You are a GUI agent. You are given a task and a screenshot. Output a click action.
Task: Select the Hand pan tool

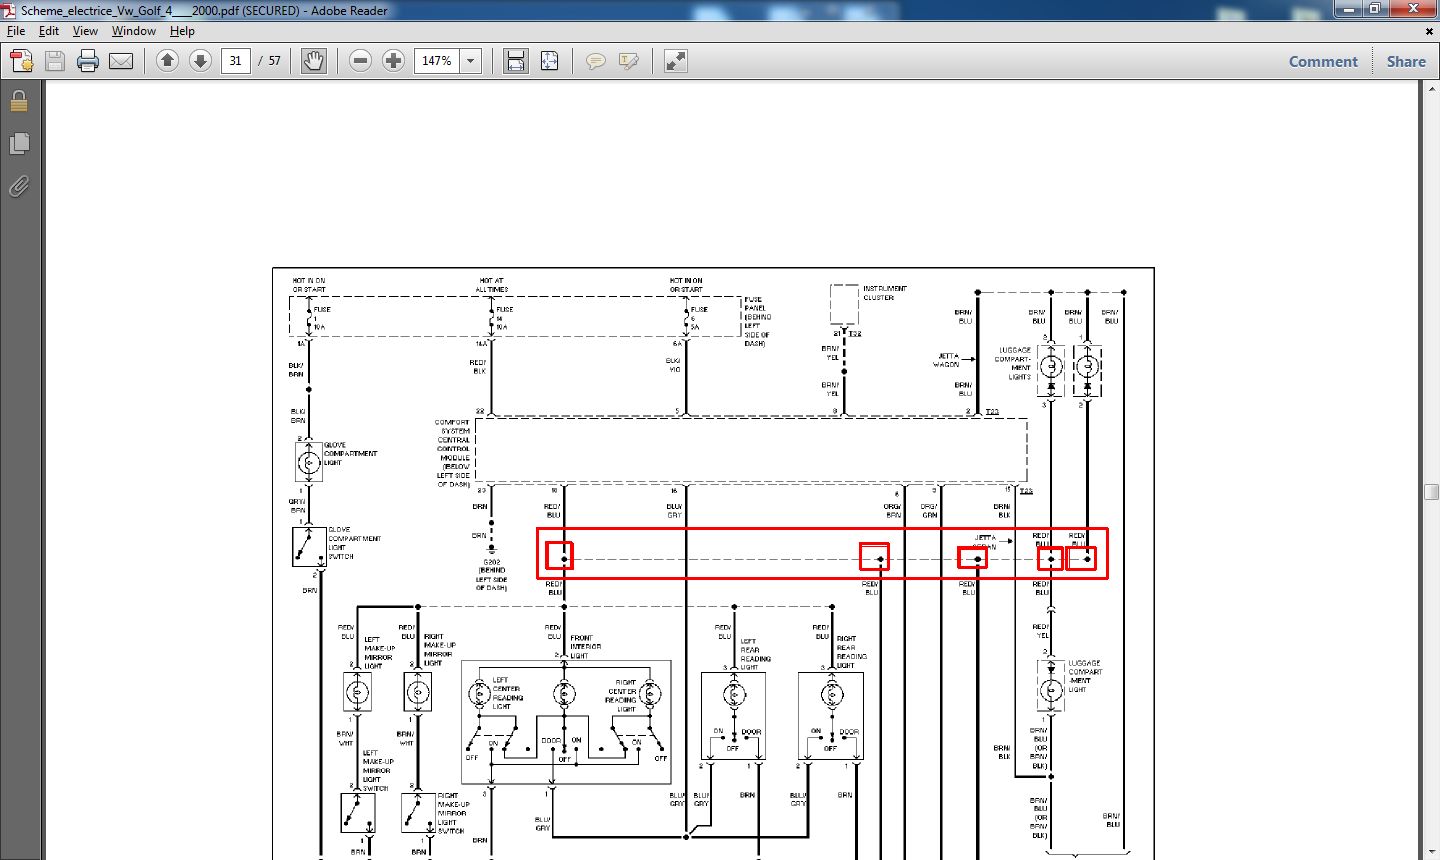click(x=314, y=61)
